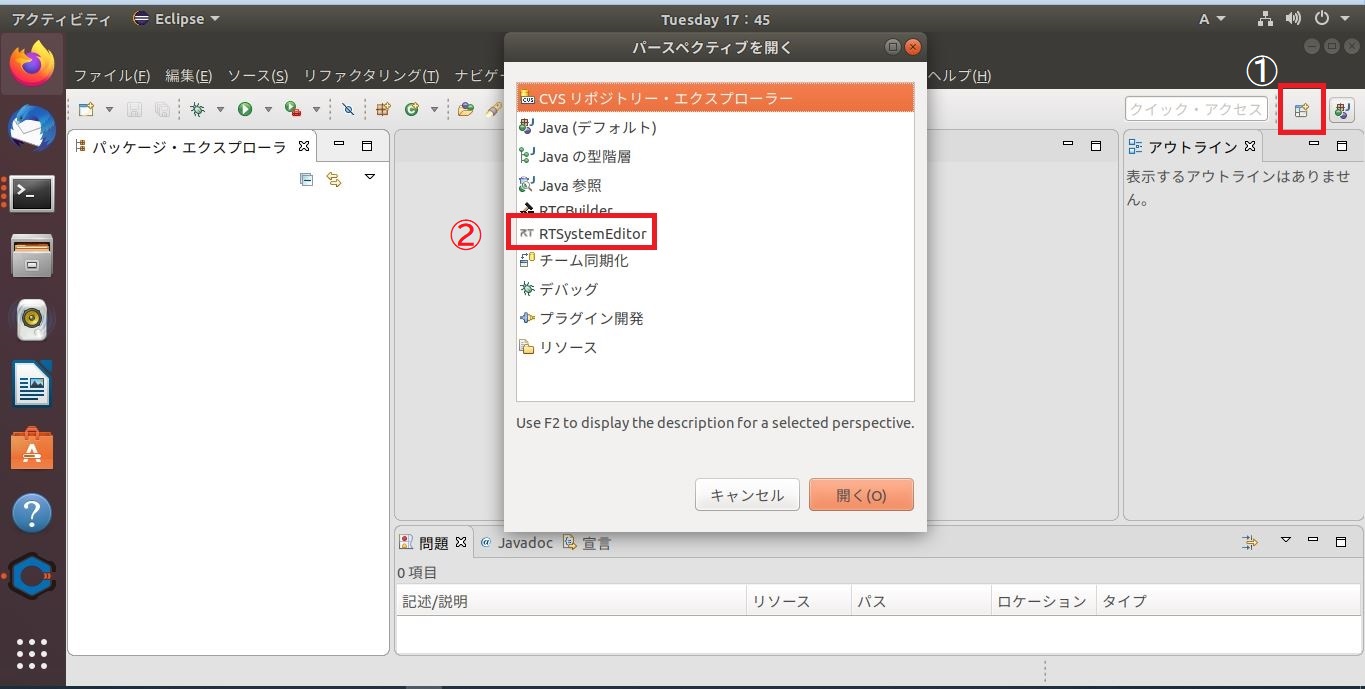Click the Problems view filter/focus icon
Viewport: 1365px width, 689px height.
click(1250, 542)
